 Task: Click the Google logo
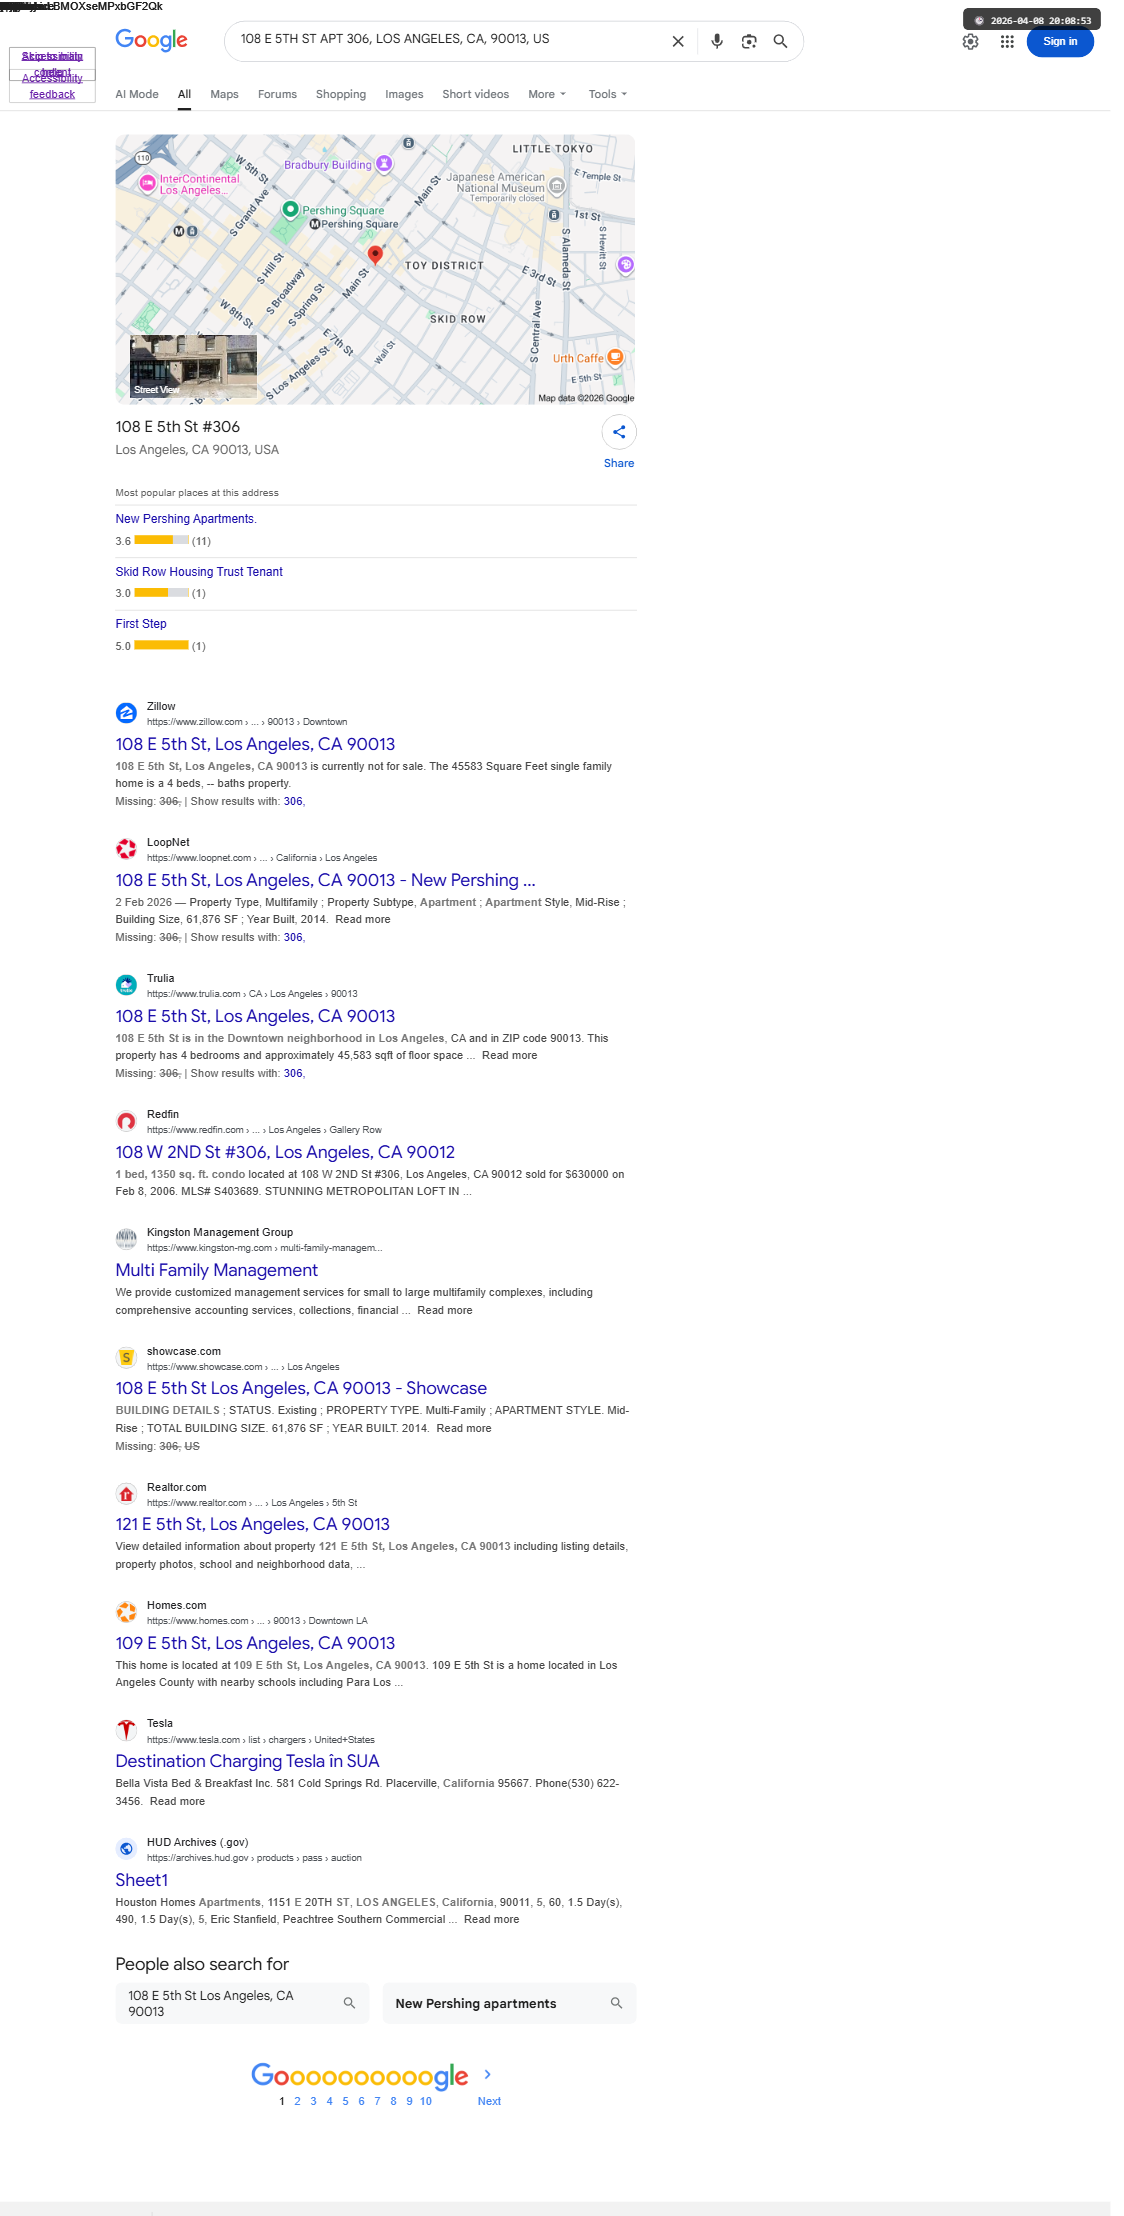click(151, 40)
